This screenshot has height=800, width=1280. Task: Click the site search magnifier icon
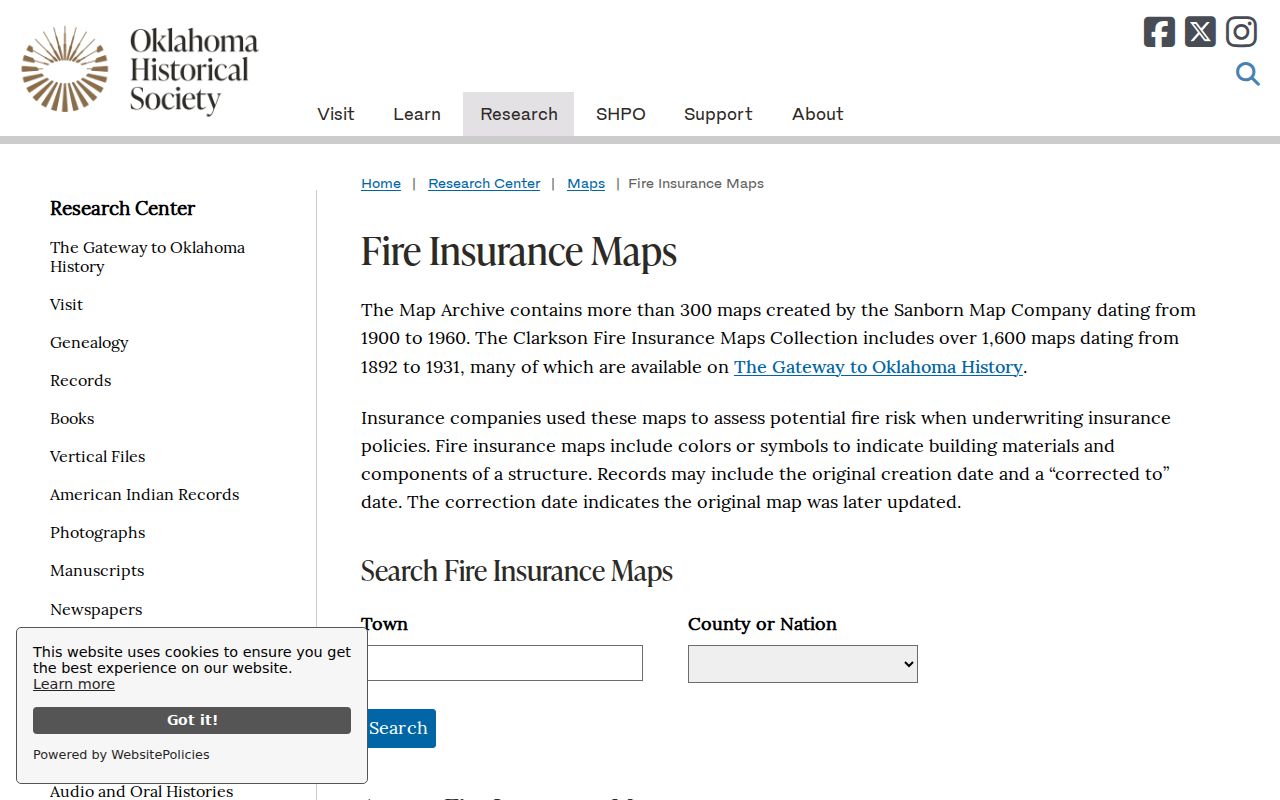click(1247, 74)
